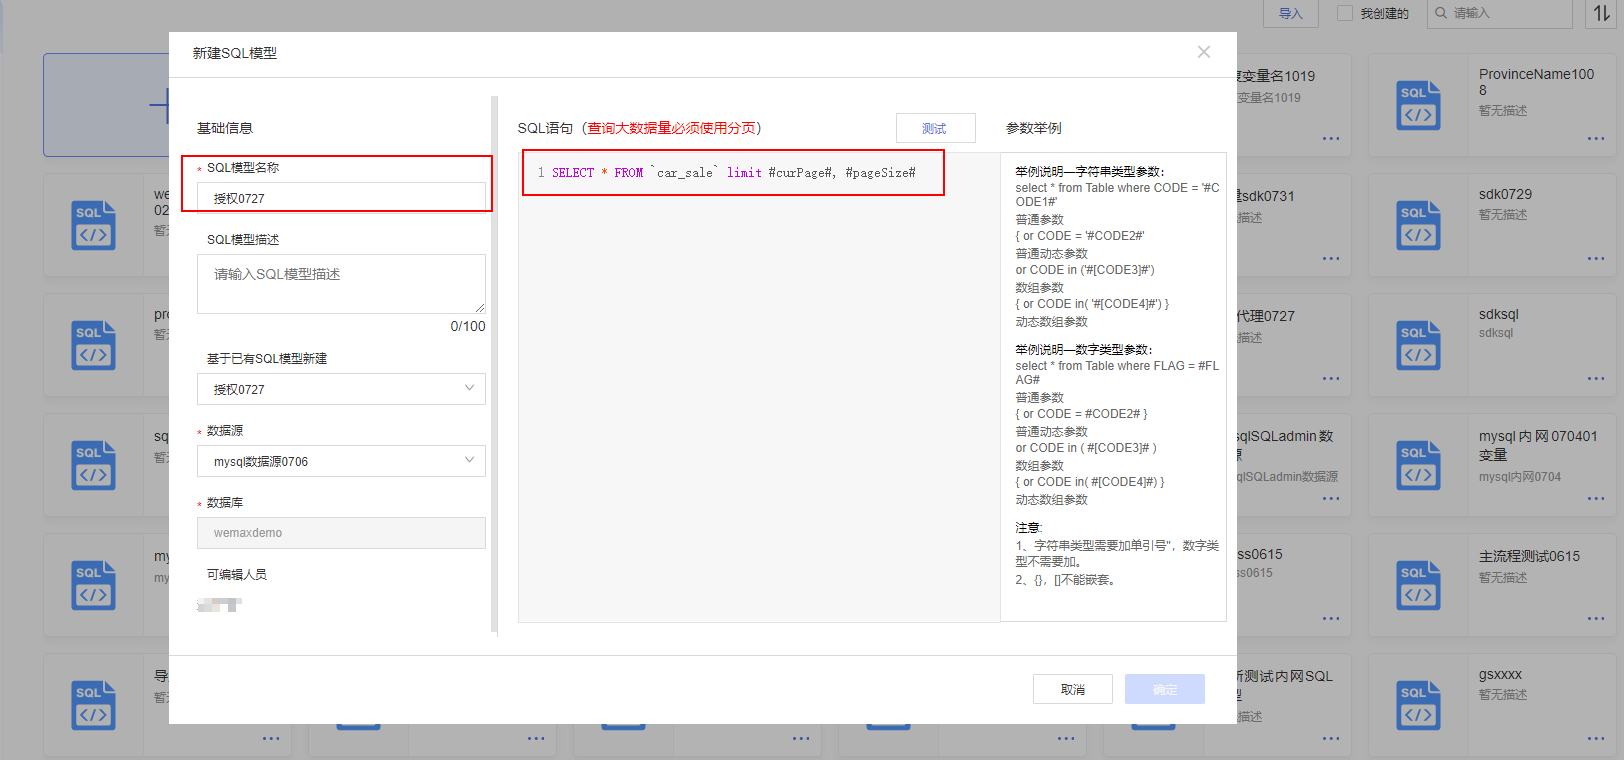1624x760 pixels.
Task: Click SQL icon of sdk0729 card
Action: (x=1418, y=225)
